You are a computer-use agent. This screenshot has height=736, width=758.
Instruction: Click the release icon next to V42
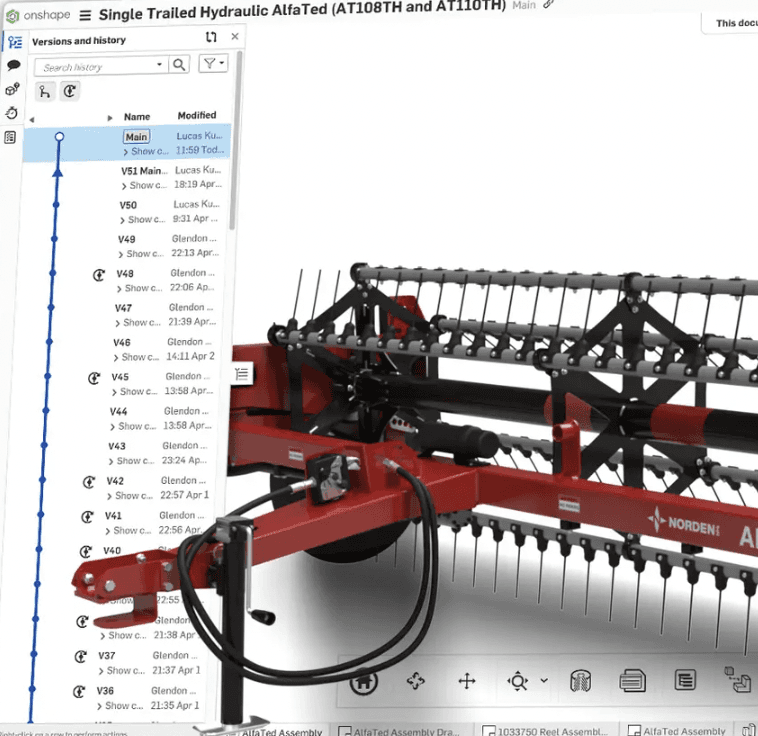[x=89, y=482]
